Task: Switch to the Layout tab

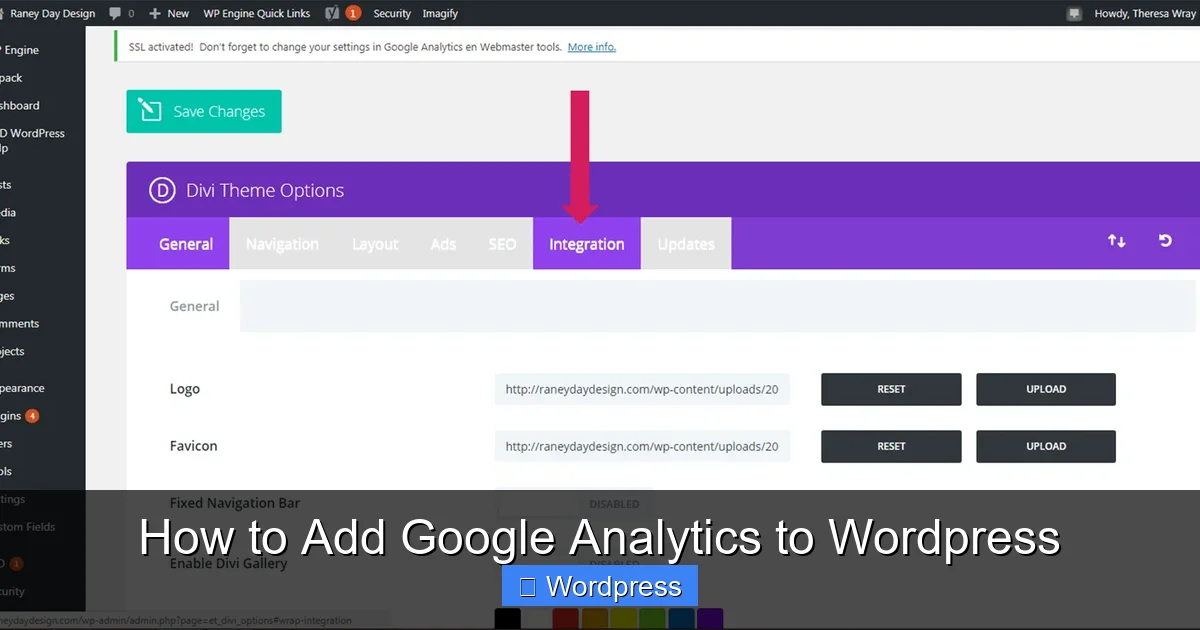Action: coord(375,243)
